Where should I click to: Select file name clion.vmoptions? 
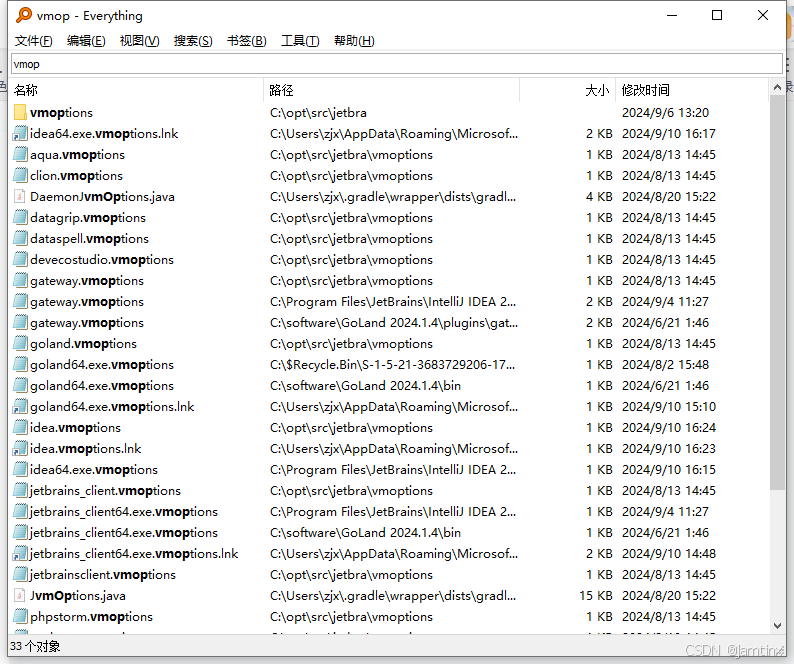pos(76,176)
